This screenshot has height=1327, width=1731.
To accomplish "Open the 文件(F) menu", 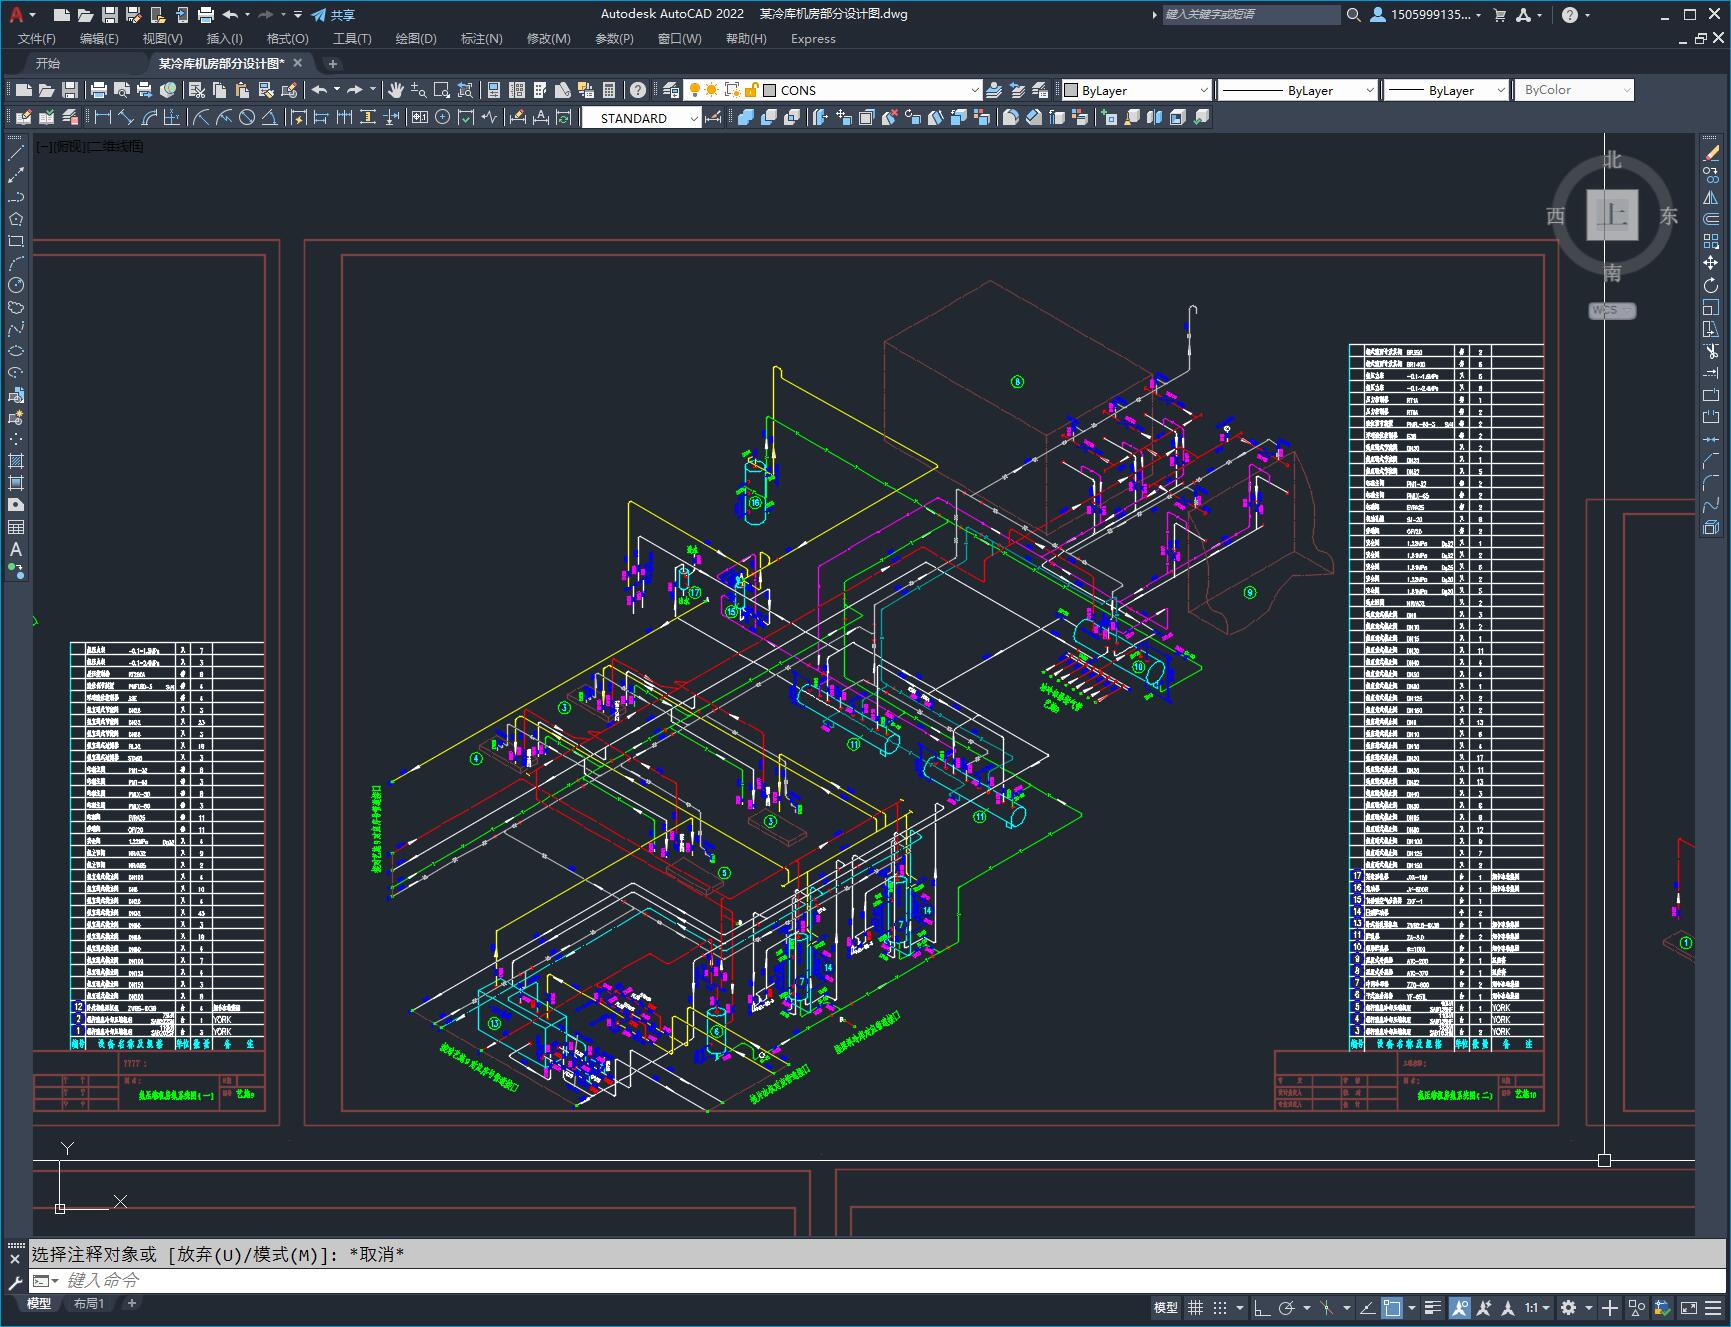I will tap(37, 38).
